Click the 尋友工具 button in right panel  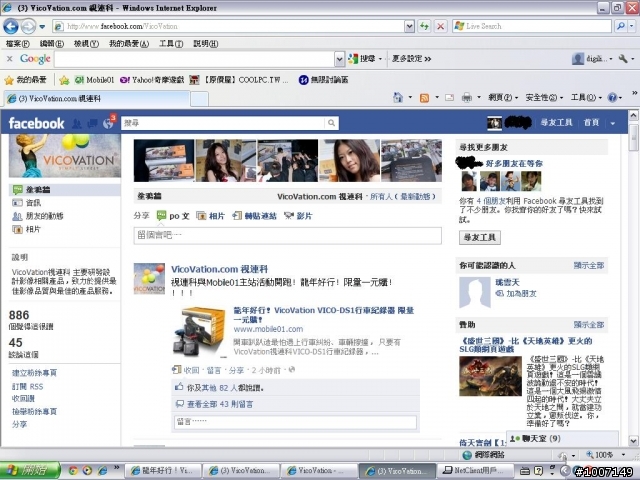click(480, 237)
